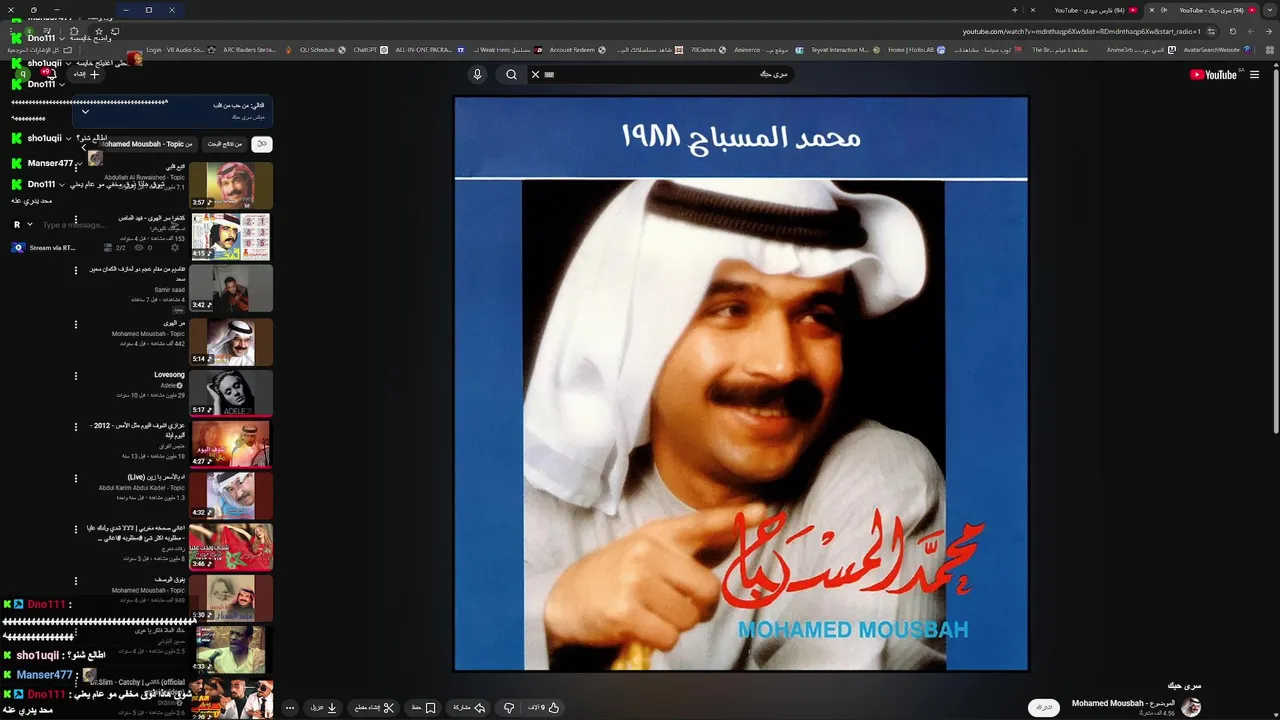
Task: Click the browser address bar URL
Action: pos(1080,31)
